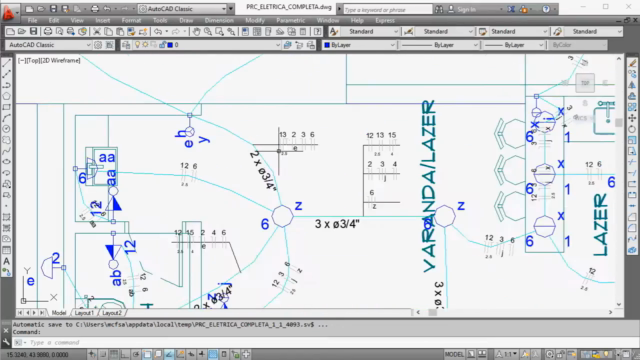
Task: Open the Draw menu
Action: pos(186,20)
